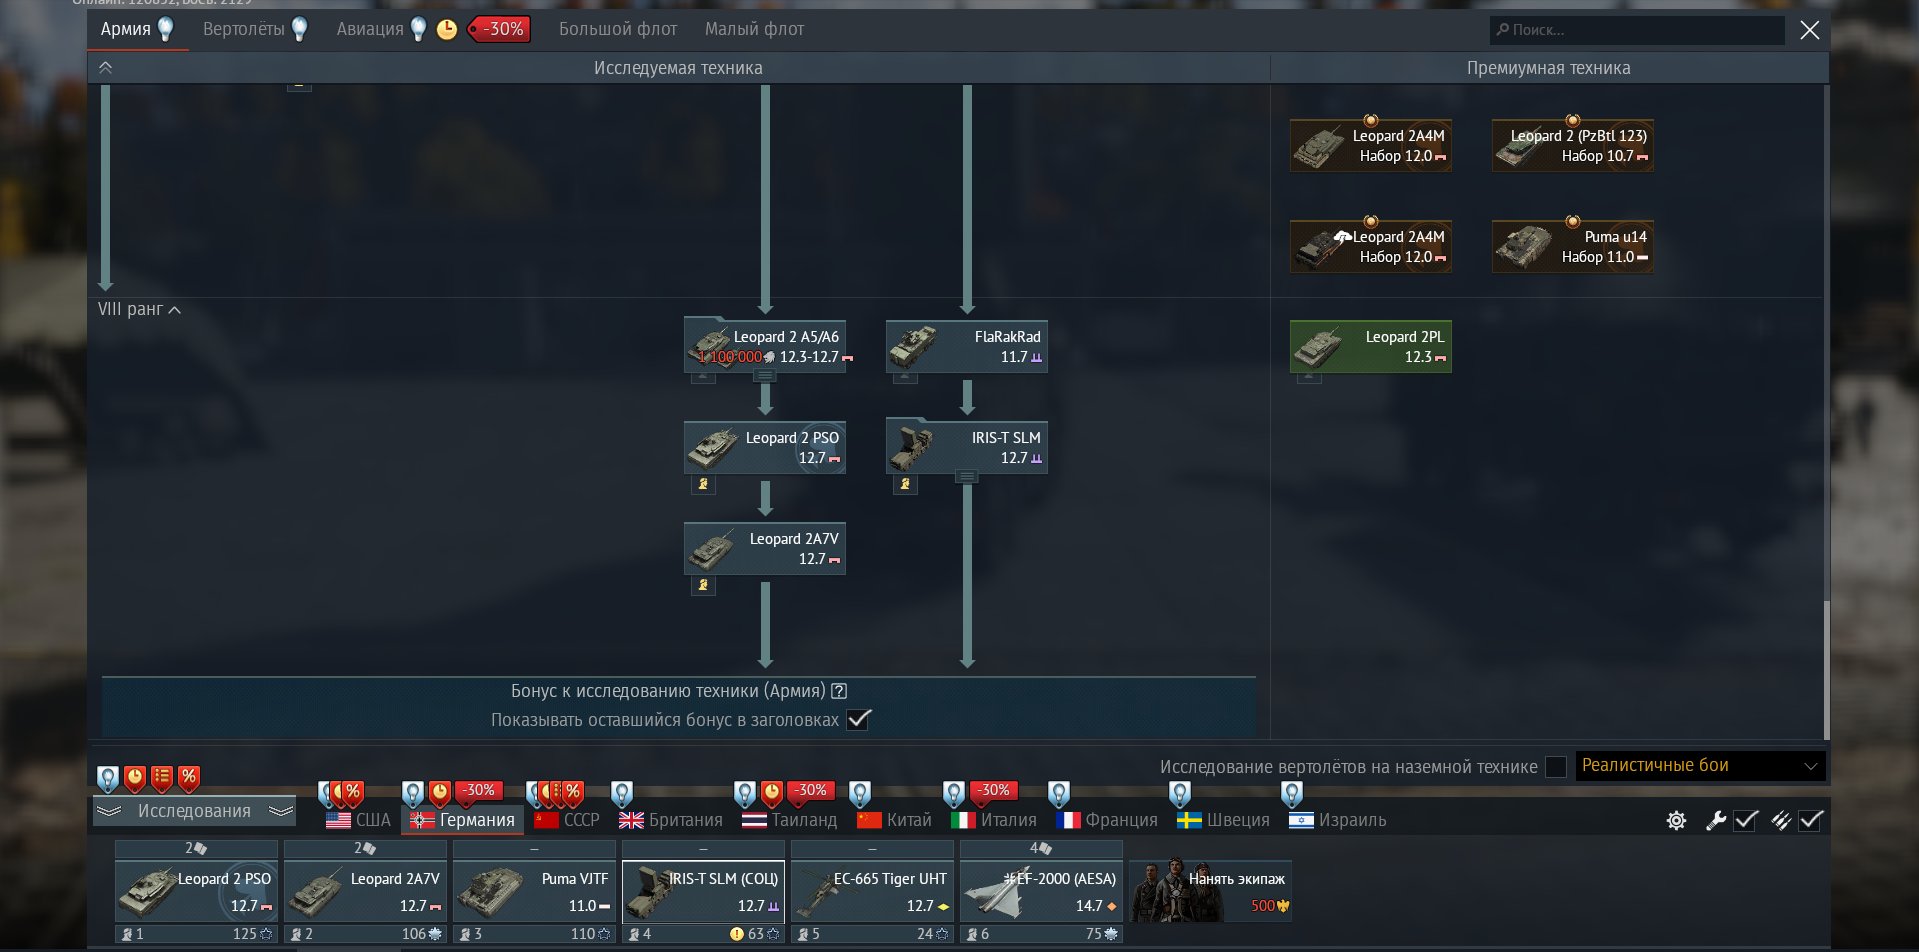Screen dimensions: 1919x952
Task: Select the США nation tab
Action: [x=358, y=820]
